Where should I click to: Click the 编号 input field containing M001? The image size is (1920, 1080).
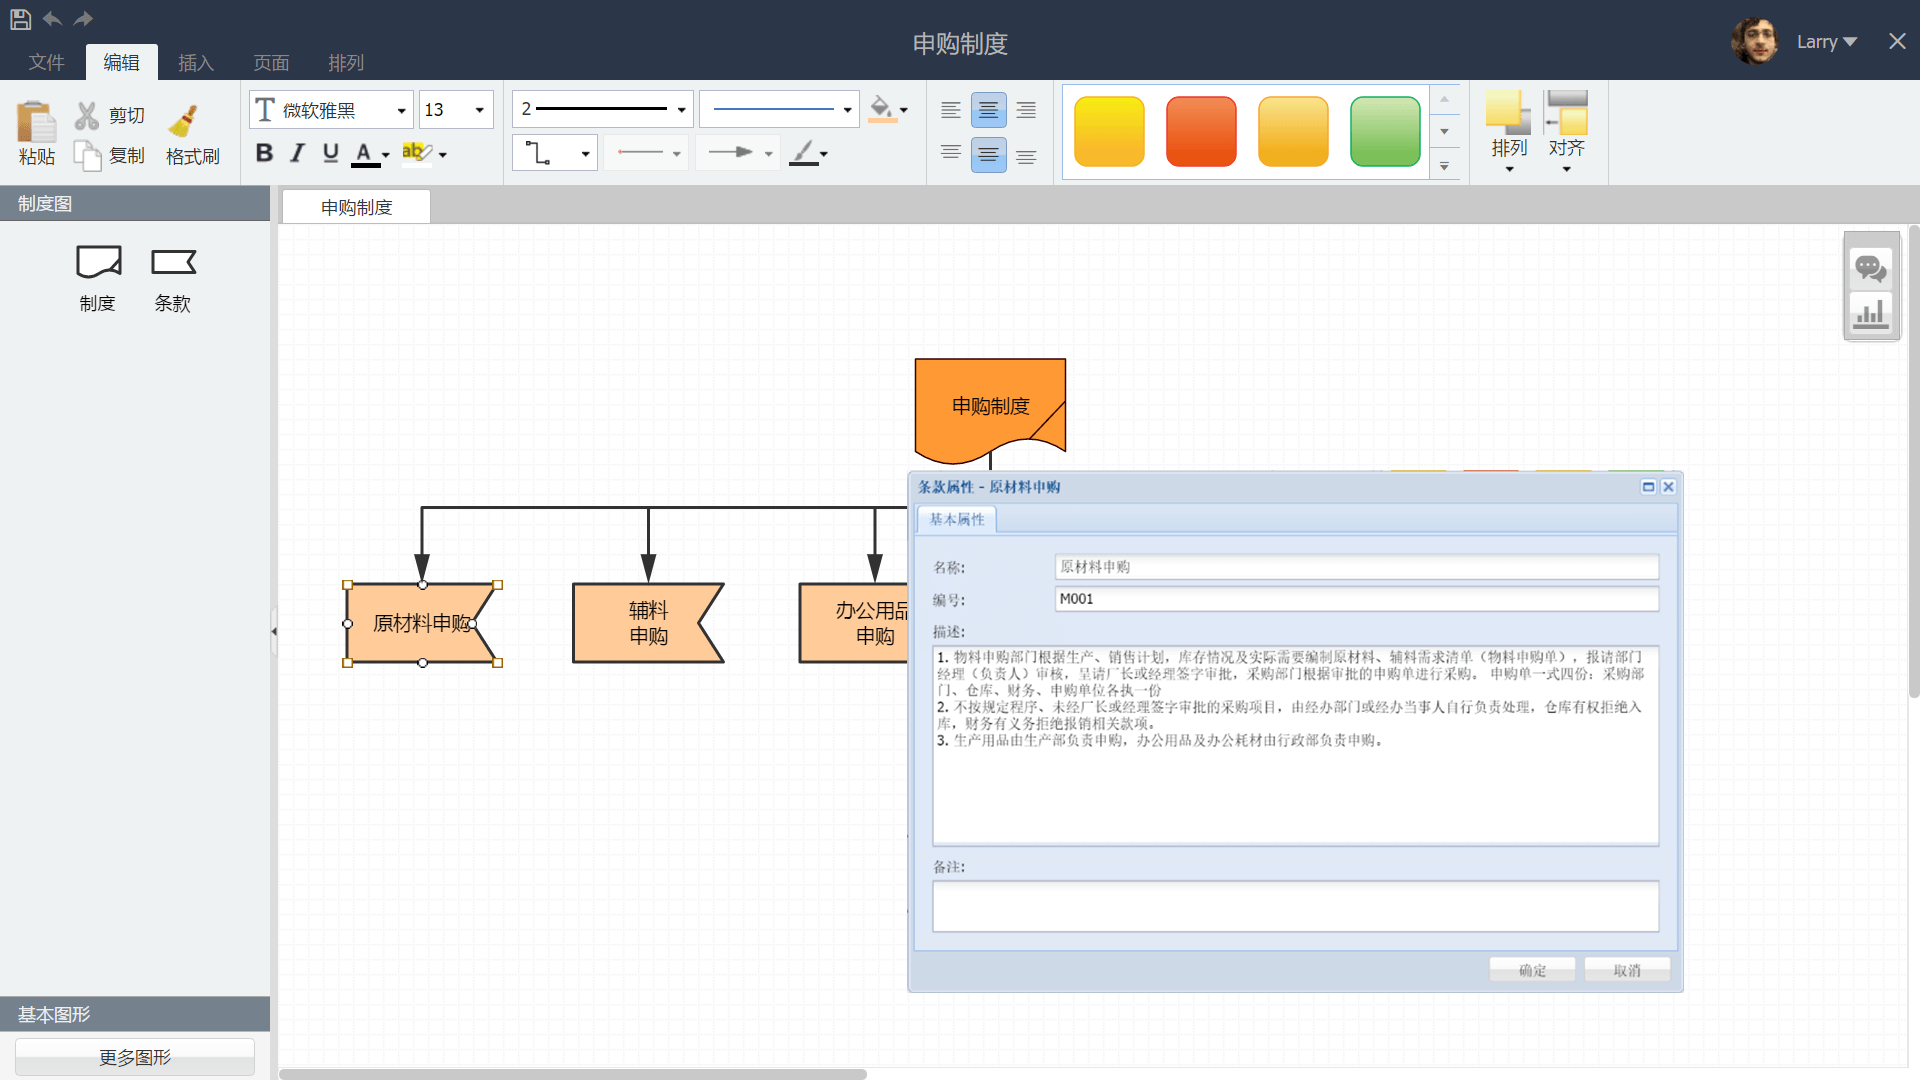[x=1355, y=599]
